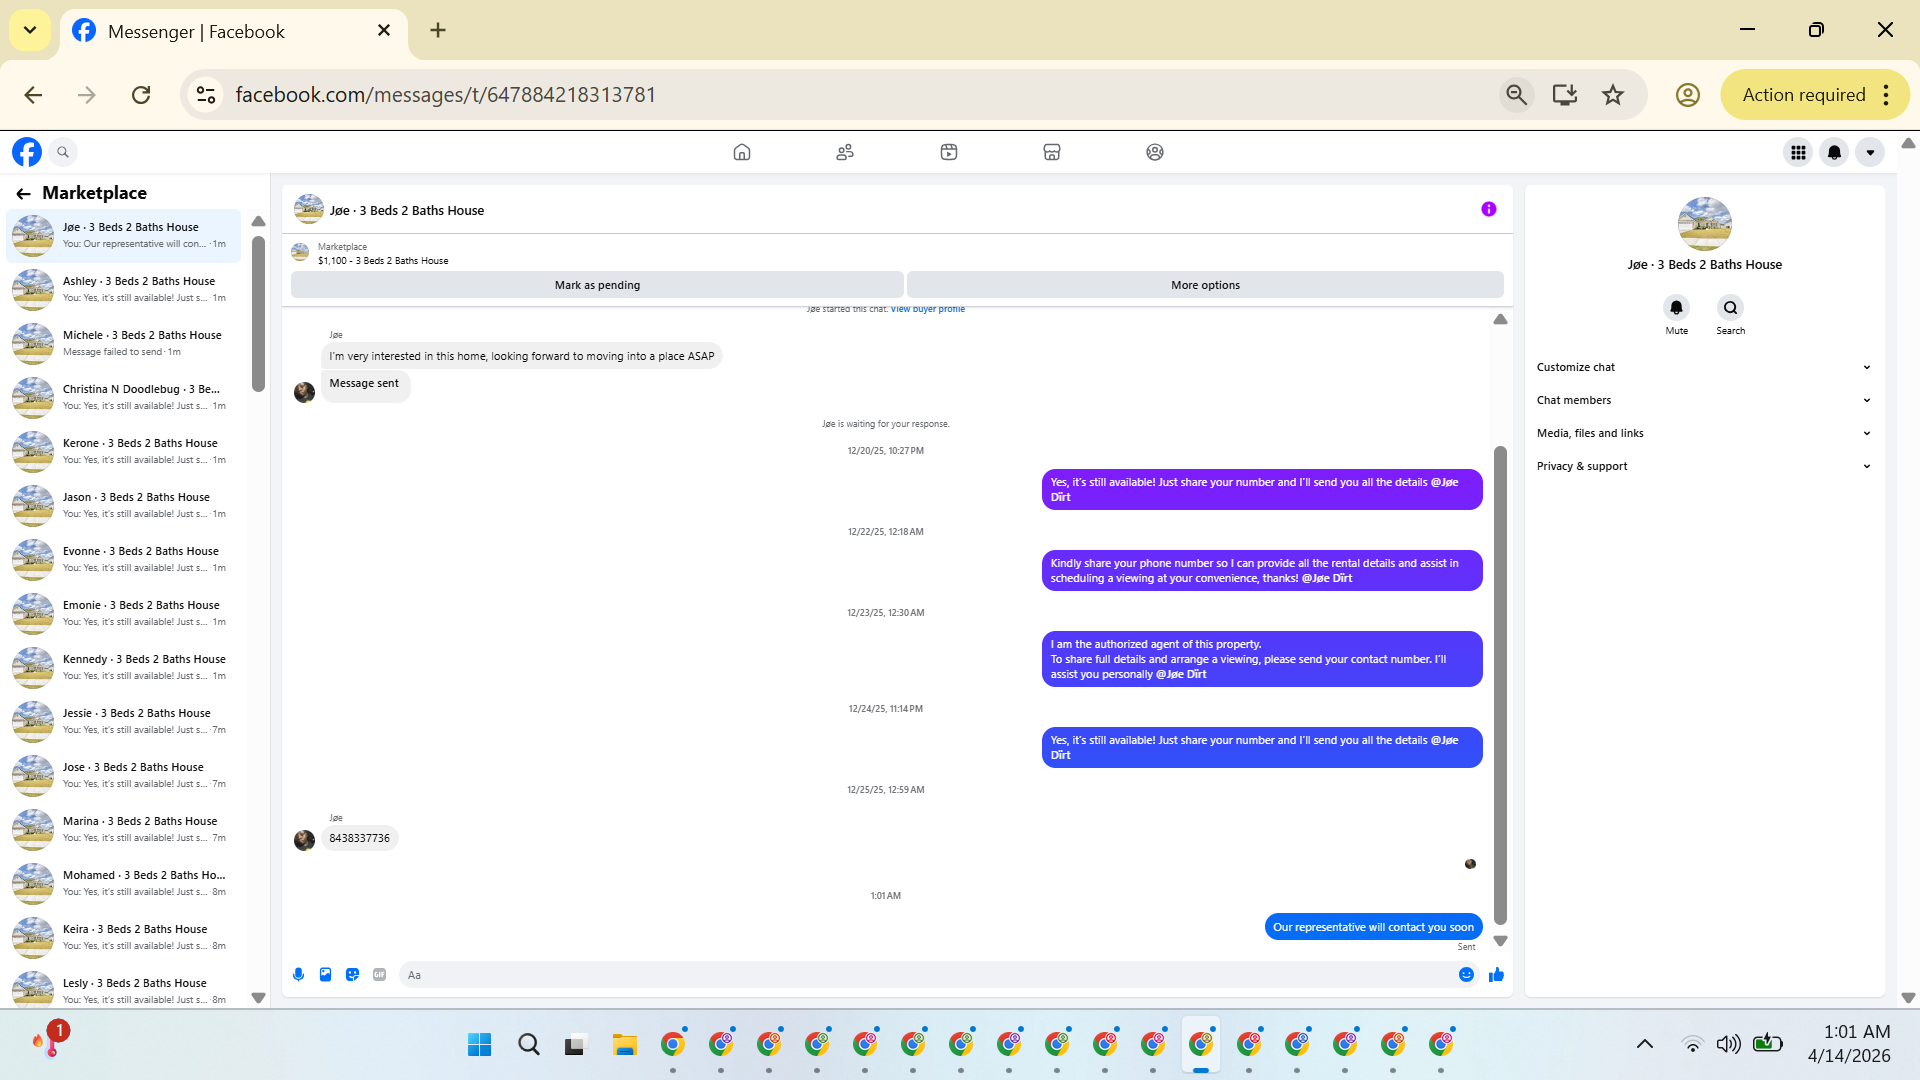Send a thumbs up like
This screenshot has width=1920, height=1080.
click(x=1496, y=975)
